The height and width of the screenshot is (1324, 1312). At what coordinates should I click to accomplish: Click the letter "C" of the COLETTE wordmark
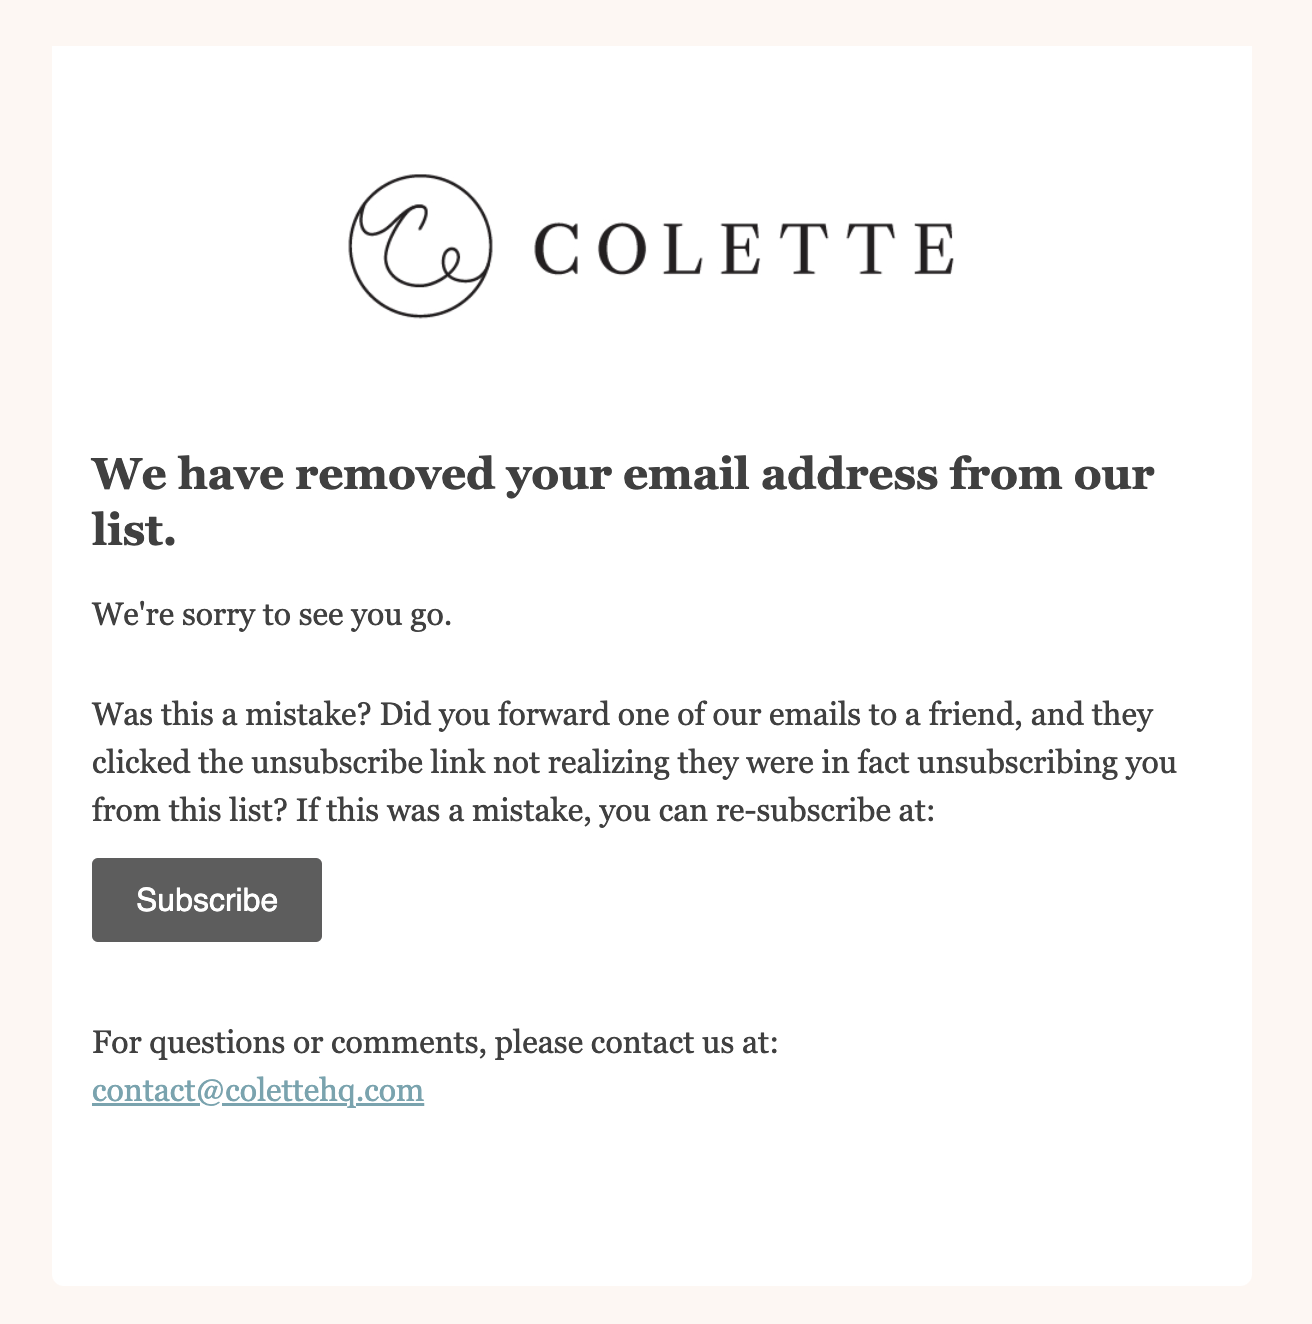(x=557, y=249)
